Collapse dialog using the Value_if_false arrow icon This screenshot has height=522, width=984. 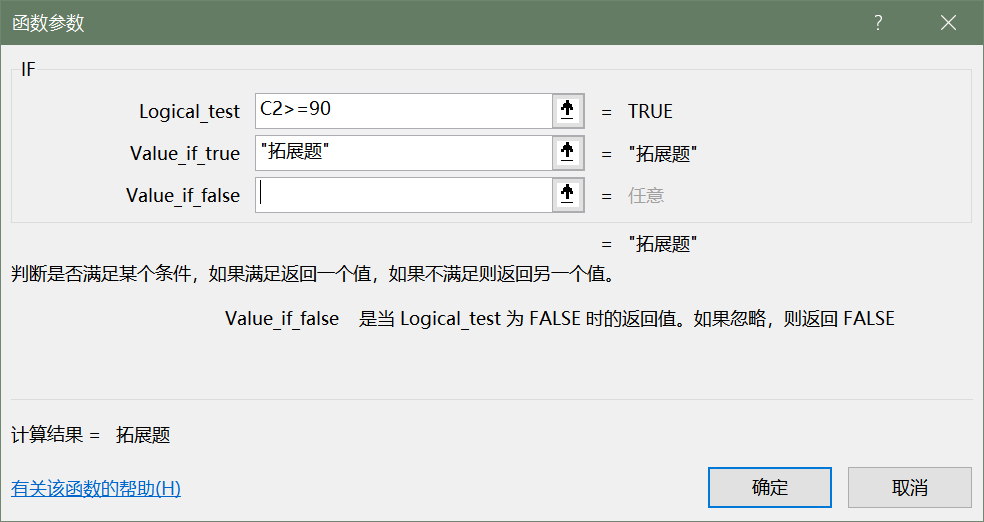tap(567, 195)
